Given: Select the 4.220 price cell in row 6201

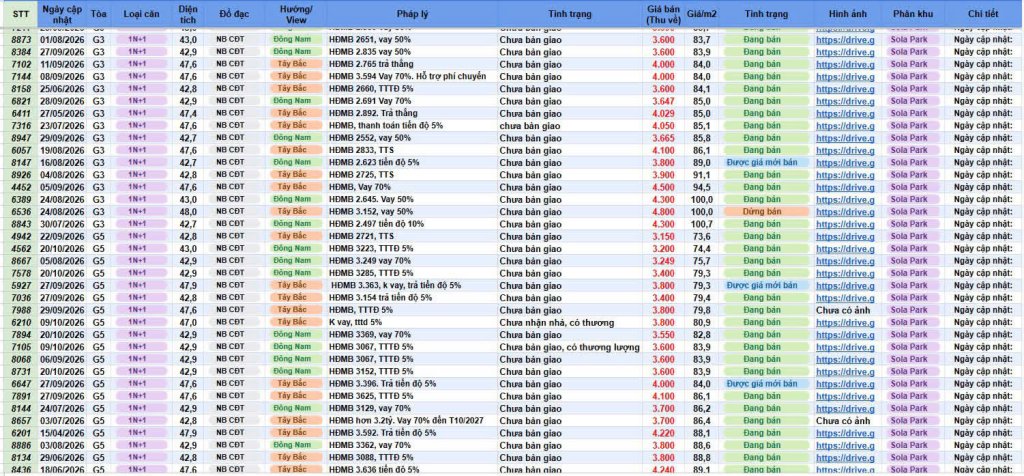Looking at the screenshot, I should coord(663,432).
